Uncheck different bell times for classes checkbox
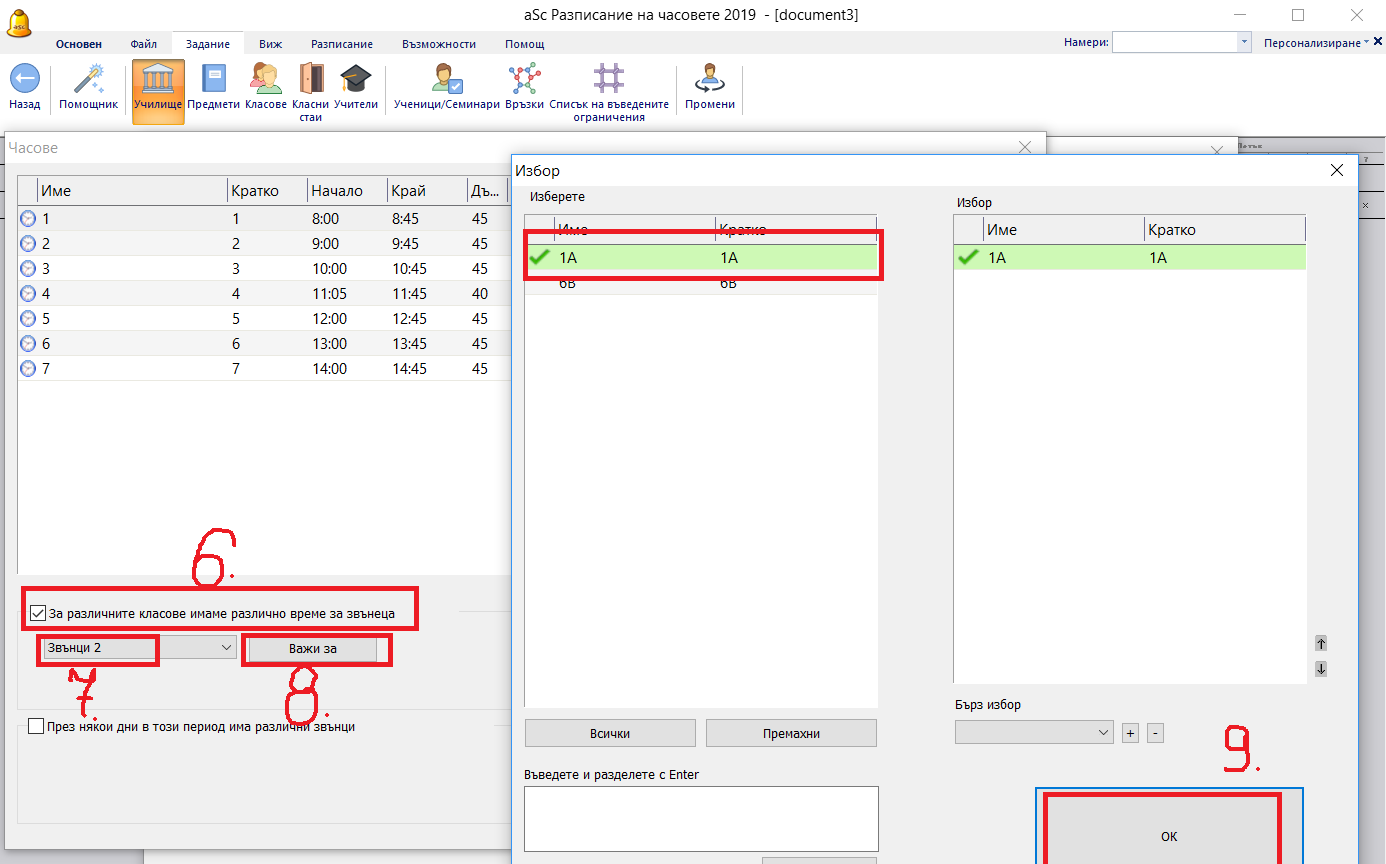This screenshot has width=1386, height=864. 38,613
